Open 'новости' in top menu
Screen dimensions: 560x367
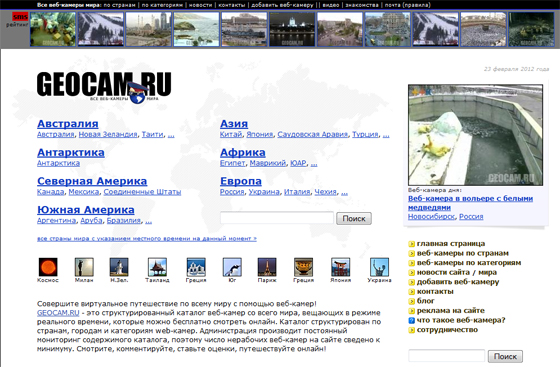coord(200,5)
